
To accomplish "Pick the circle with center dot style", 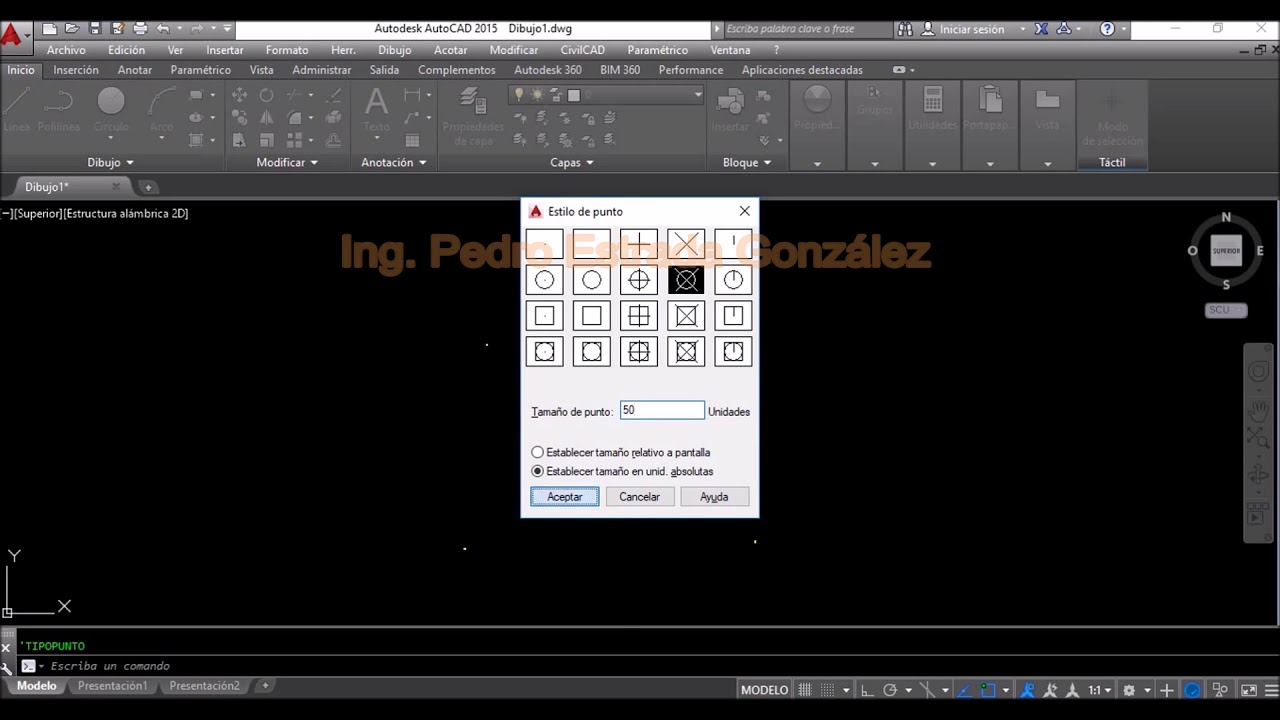I will tap(544, 280).
